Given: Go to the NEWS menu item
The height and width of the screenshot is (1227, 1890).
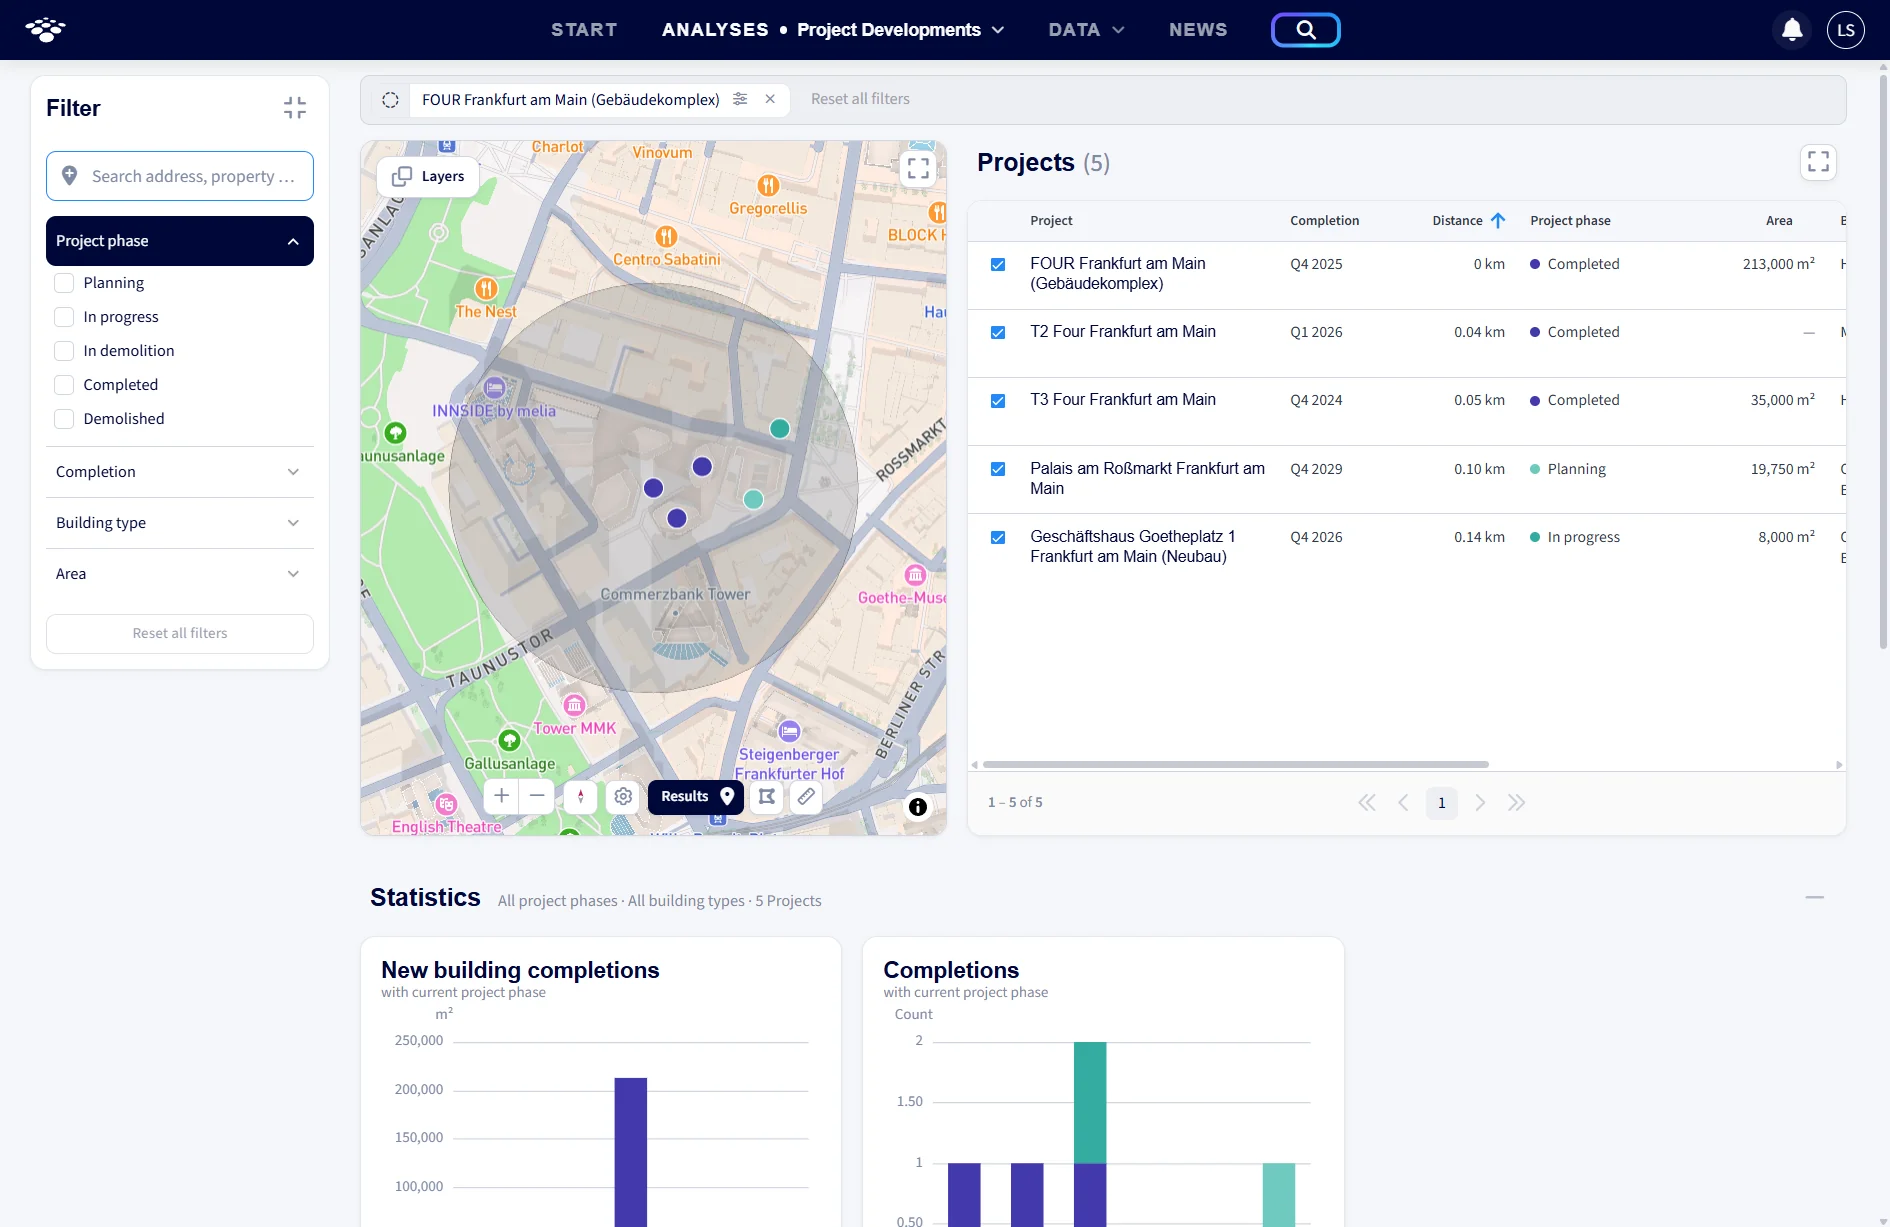Looking at the screenshot, I should click(1198, 30).
